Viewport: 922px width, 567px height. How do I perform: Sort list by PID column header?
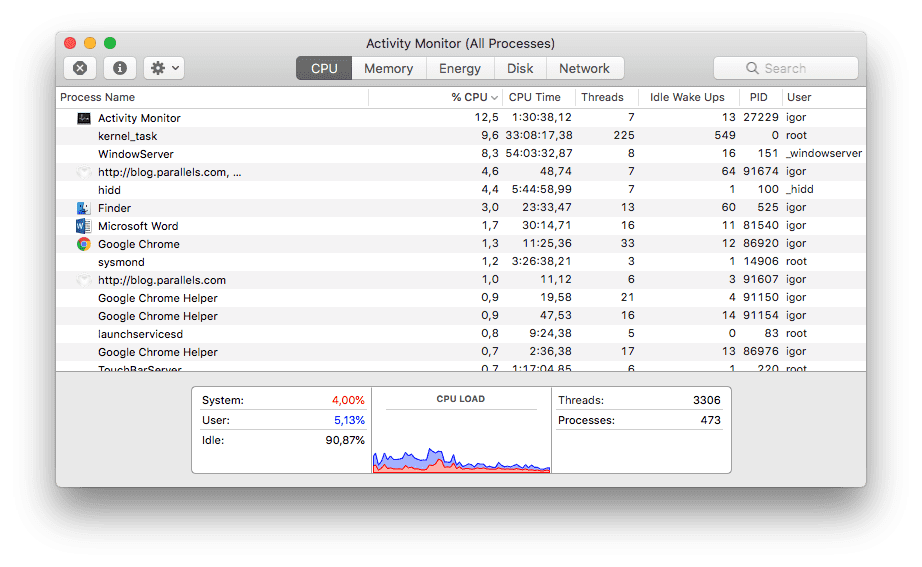click(758, 97)
